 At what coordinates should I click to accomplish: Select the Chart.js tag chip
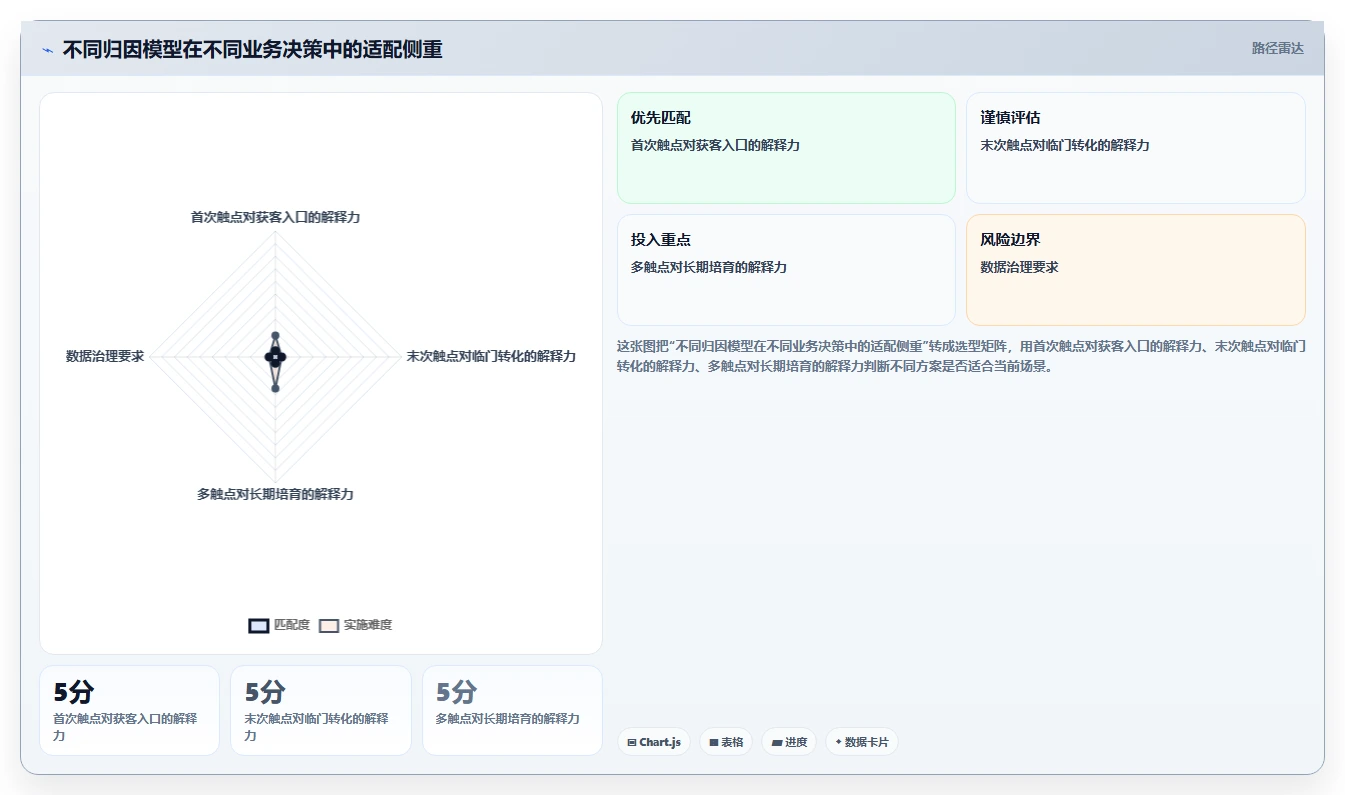coord(654,742)
